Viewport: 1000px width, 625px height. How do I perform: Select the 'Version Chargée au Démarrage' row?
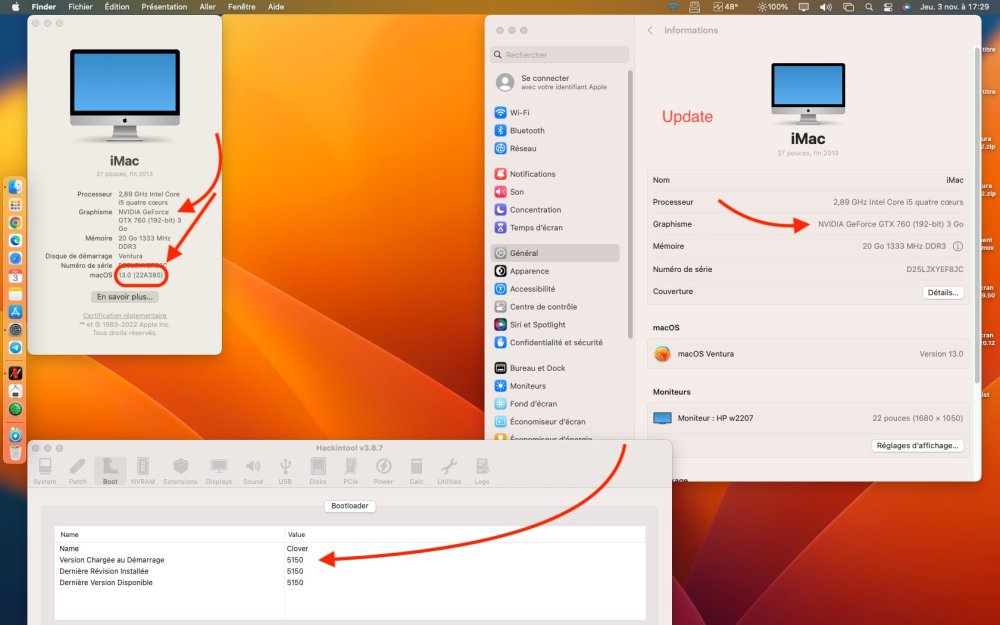point(349,560)
